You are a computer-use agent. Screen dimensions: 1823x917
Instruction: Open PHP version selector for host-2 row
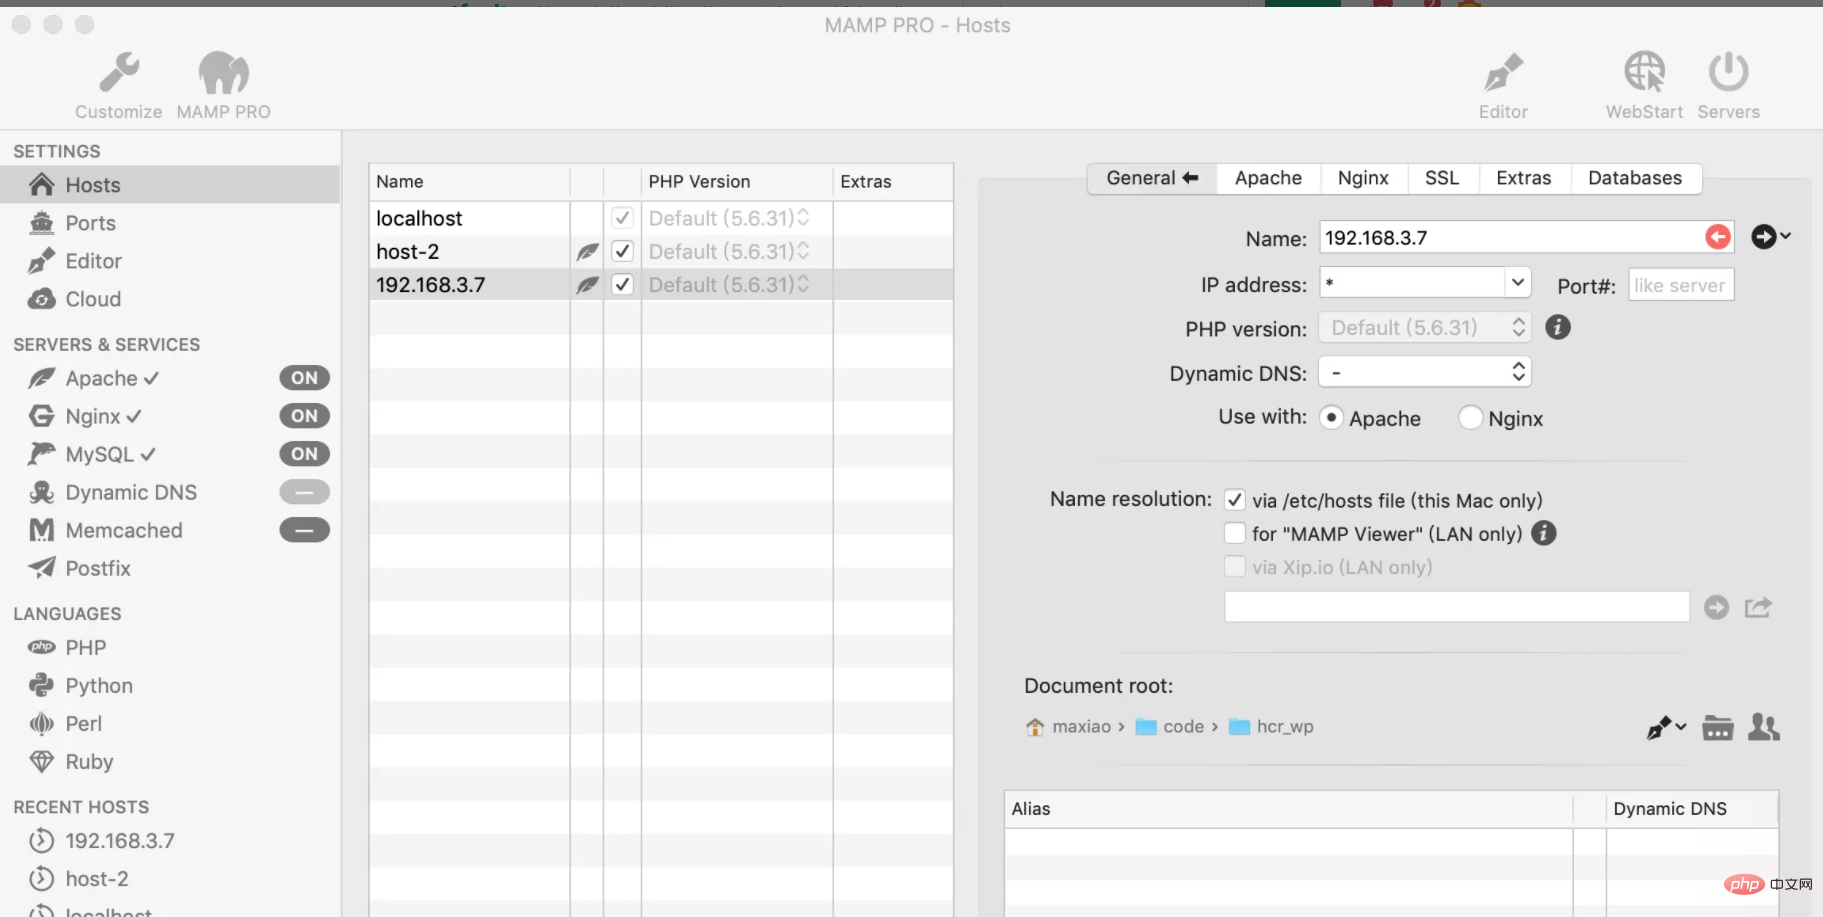[x=802, y=251]
